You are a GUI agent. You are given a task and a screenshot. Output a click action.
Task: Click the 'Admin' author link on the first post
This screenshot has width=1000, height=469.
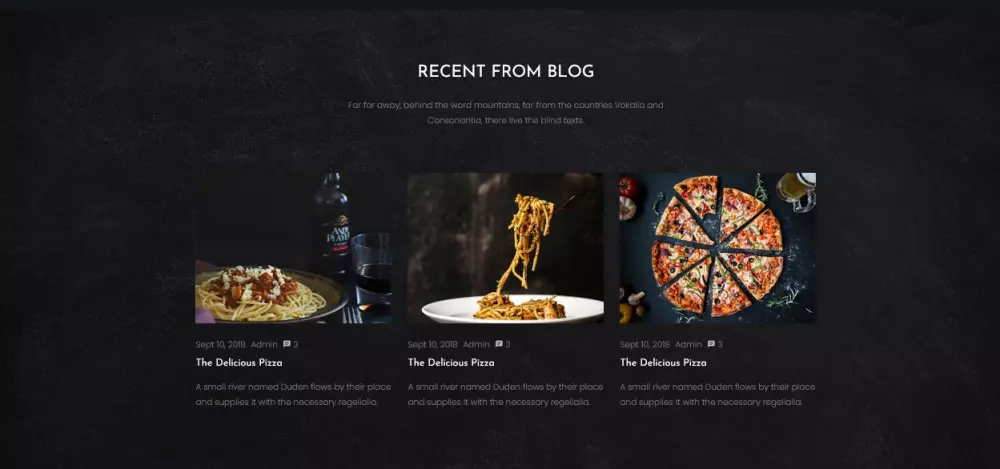click(264, 345)
